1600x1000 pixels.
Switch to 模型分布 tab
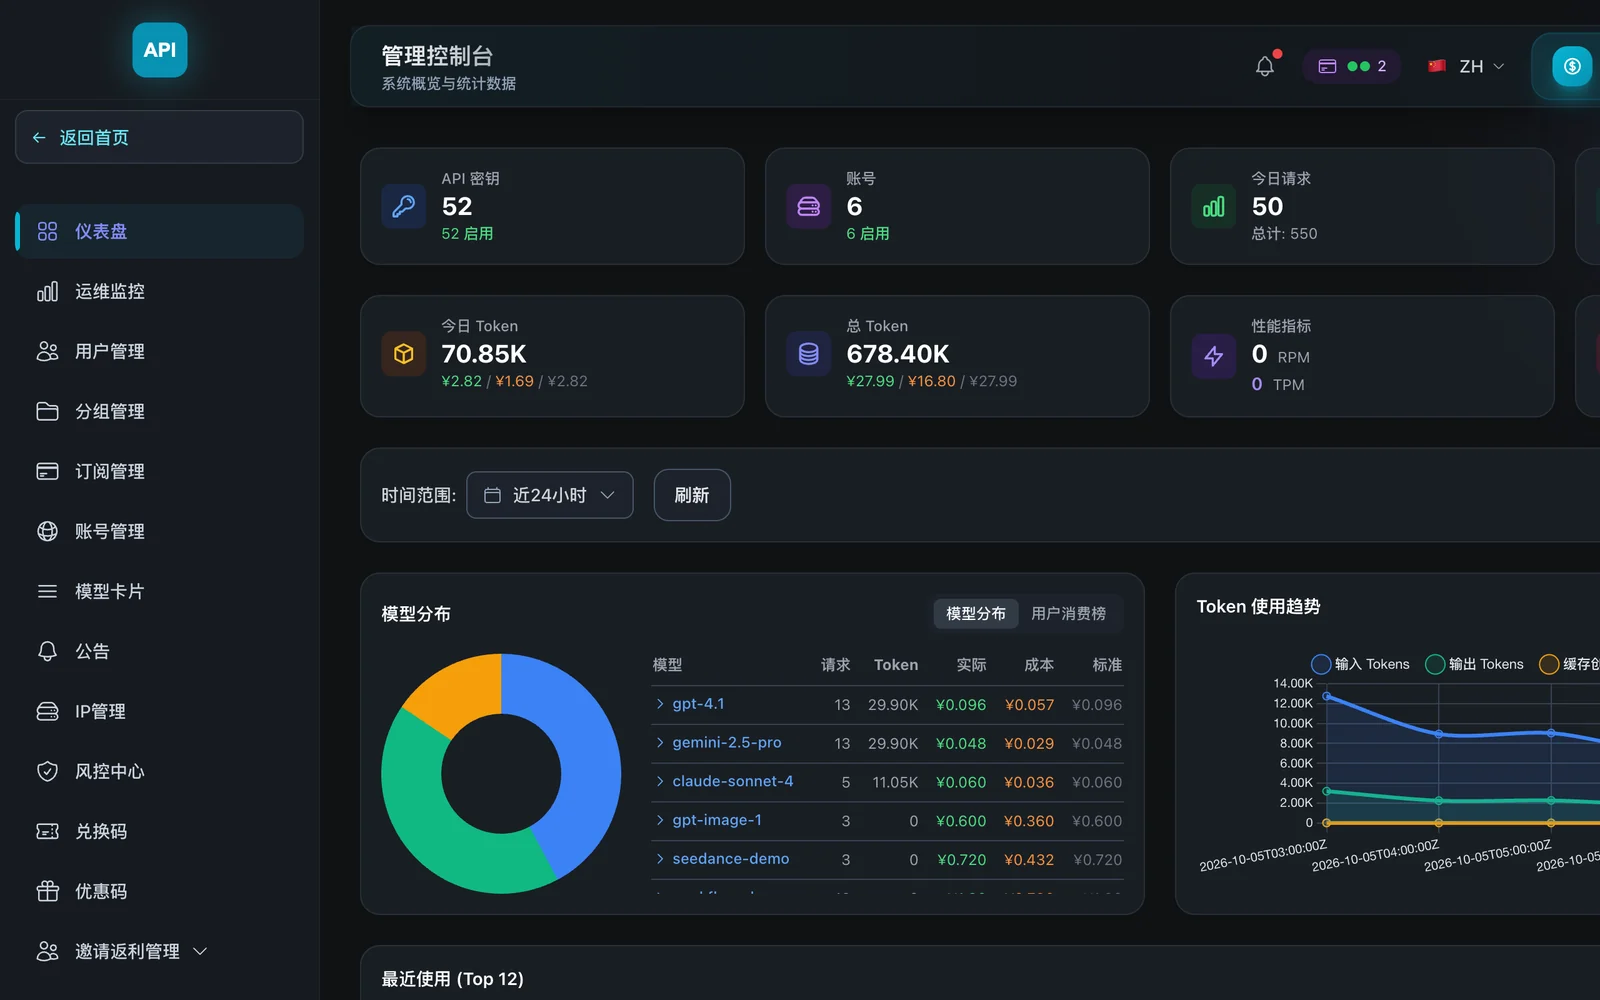click(x=976, y=613)
